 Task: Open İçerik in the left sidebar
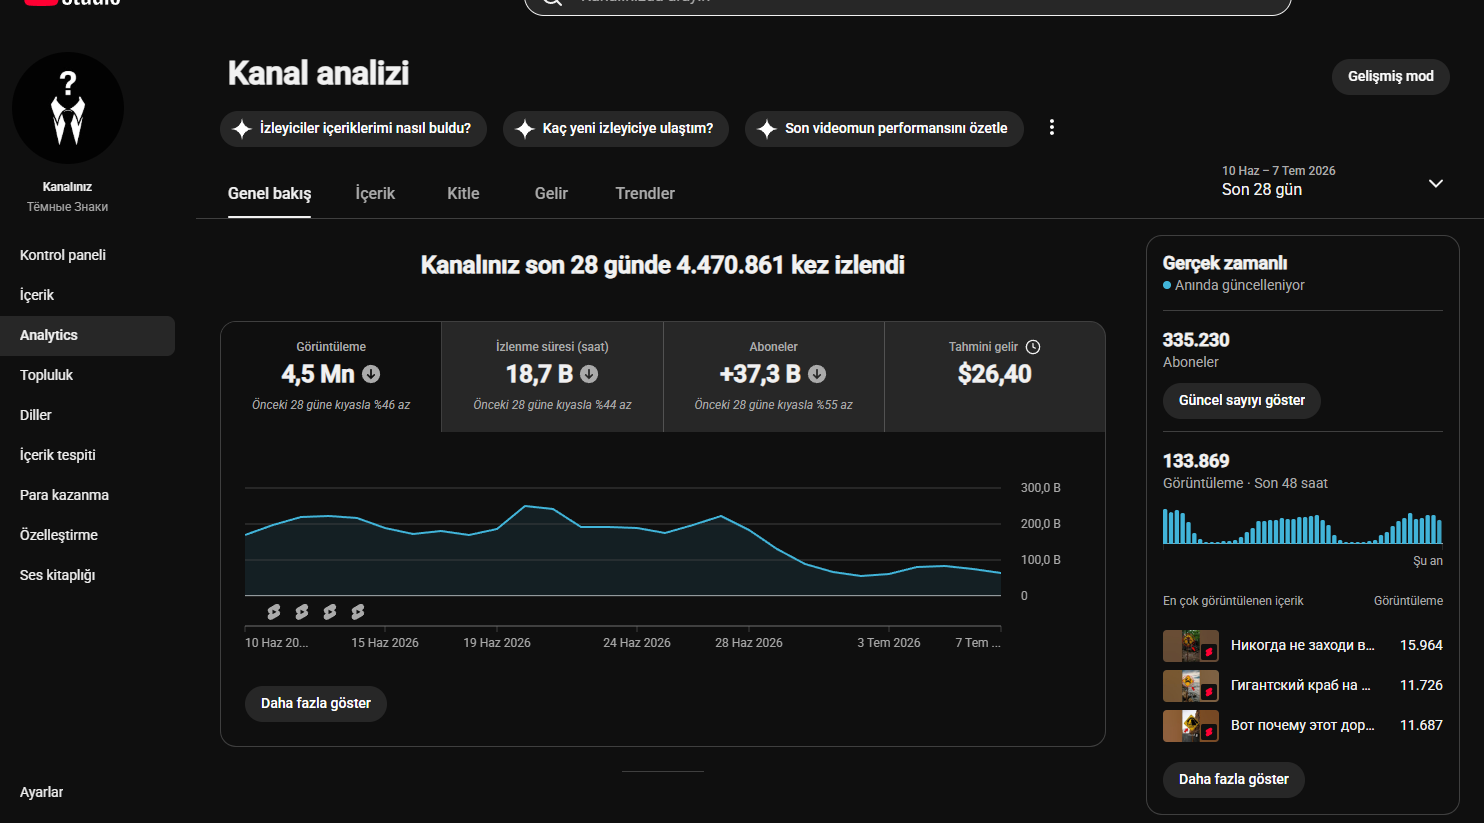[87, 295]
